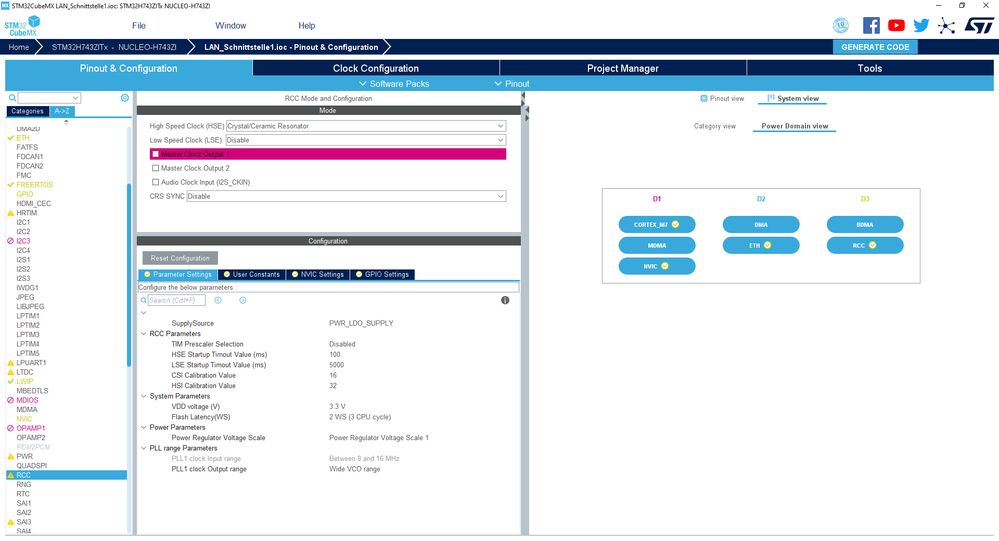Select LWIP in the peripheral list
999x541 pixels.
[24, 382]
